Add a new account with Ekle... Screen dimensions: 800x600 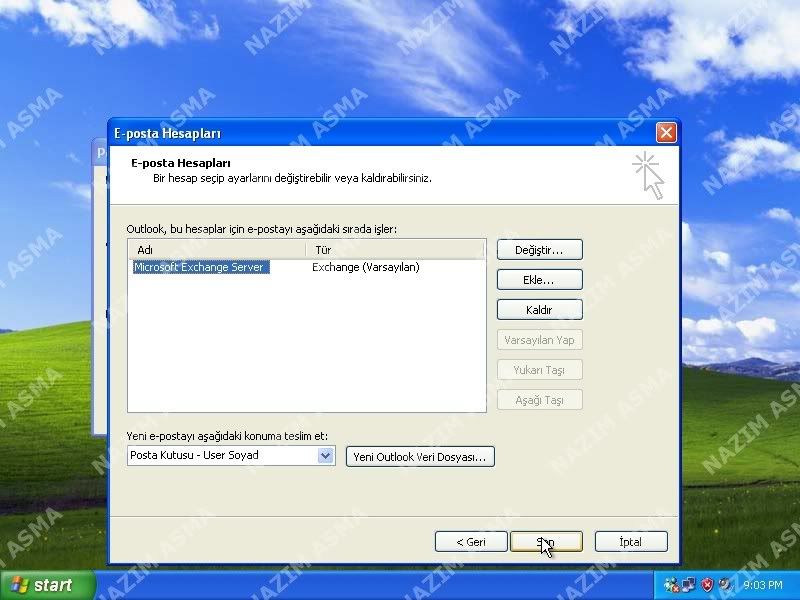tap(539, 280)
